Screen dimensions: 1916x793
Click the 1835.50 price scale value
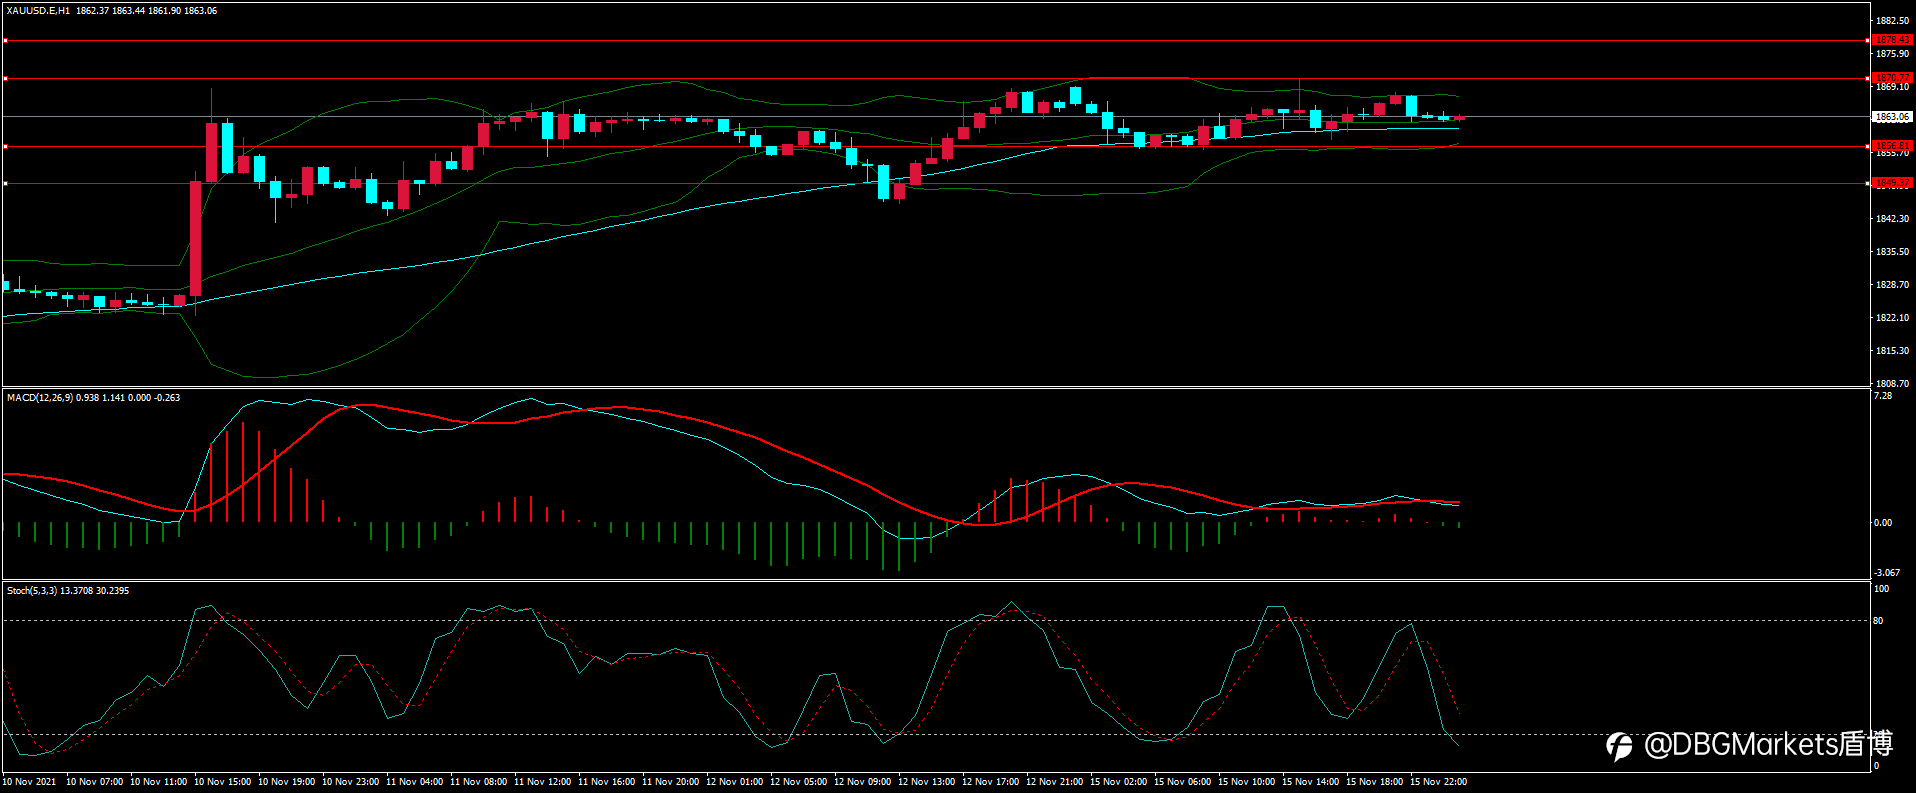point(1892,252)
